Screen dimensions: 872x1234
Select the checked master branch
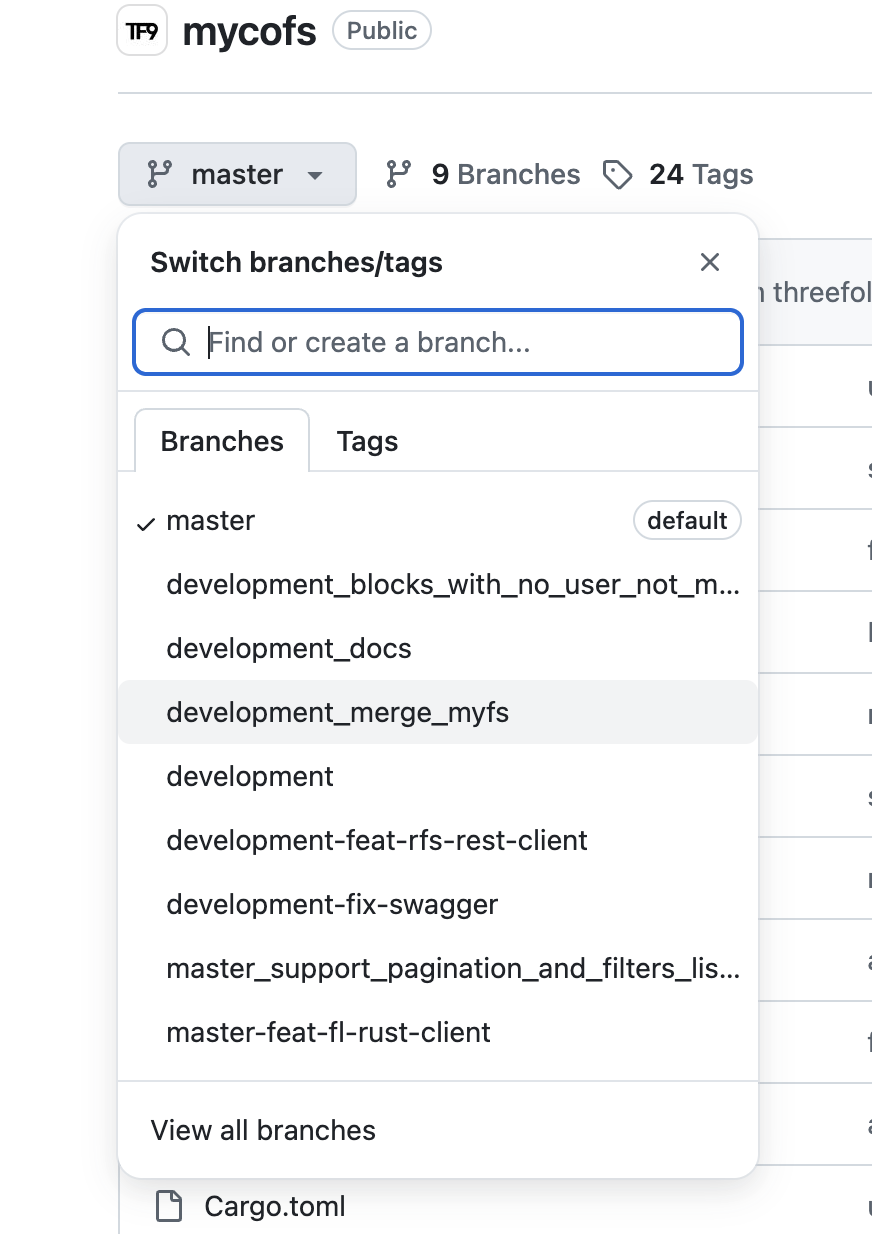pos(211,521)
